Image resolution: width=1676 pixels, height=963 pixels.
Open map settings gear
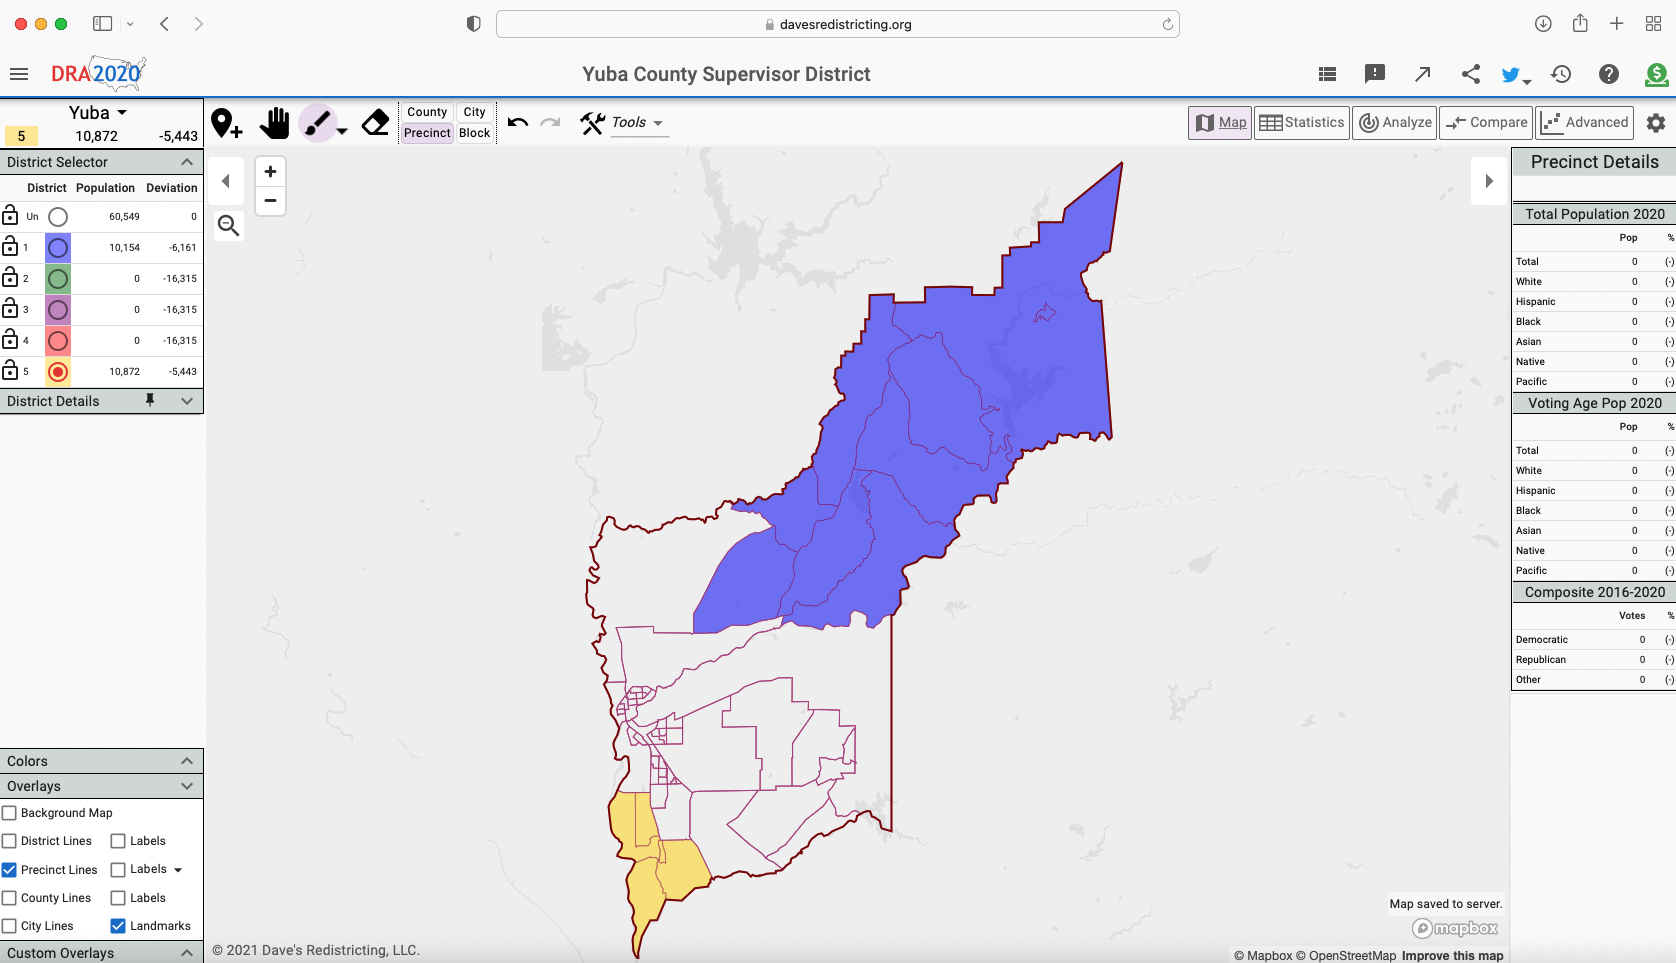coord(1656,122)
